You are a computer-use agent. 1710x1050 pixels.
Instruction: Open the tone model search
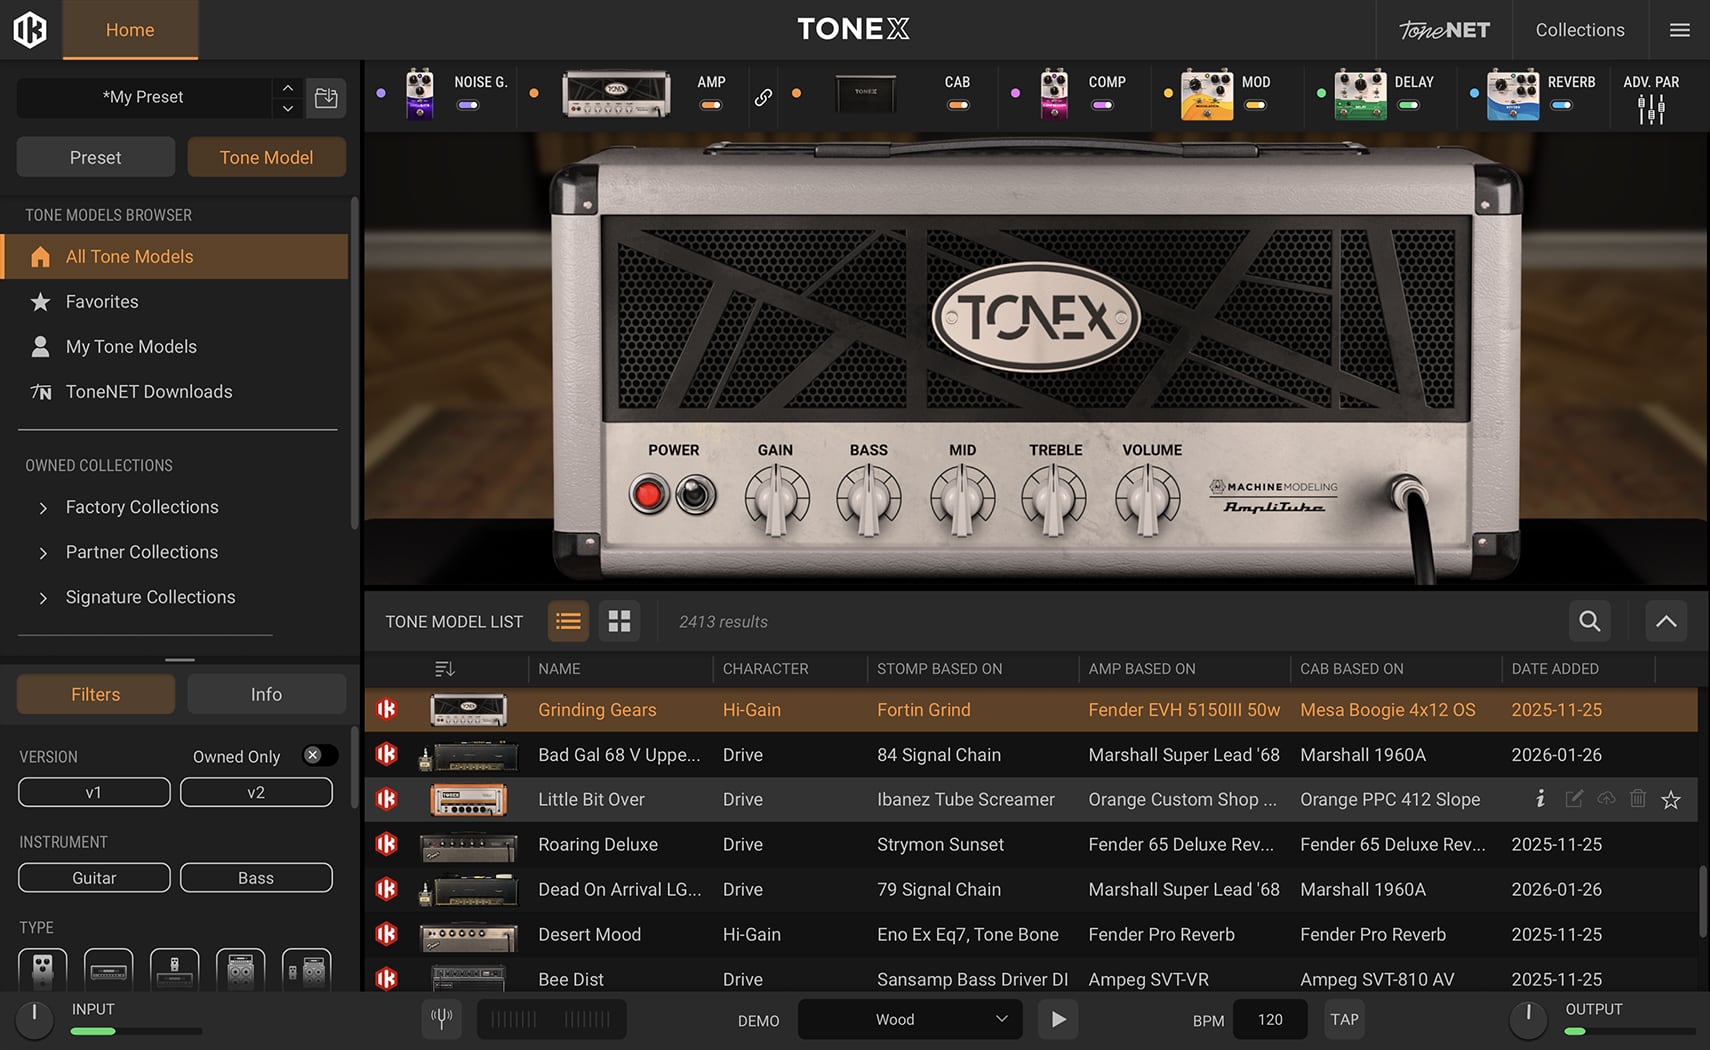click(x=1589, y=621)
